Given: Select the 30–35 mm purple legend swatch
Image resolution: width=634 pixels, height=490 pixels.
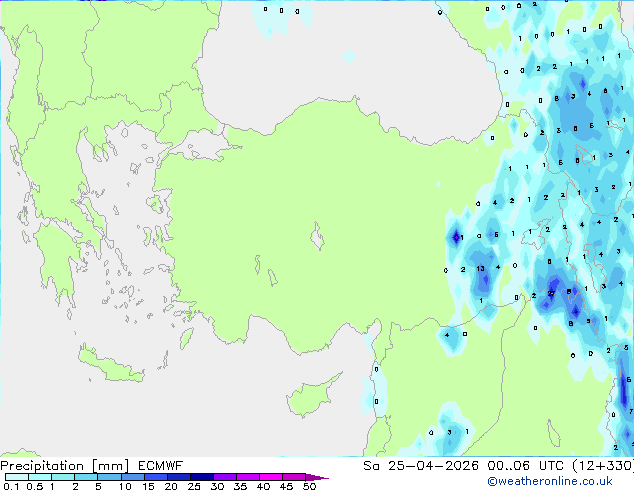Looking at the screenshot, I should point(224,477).
